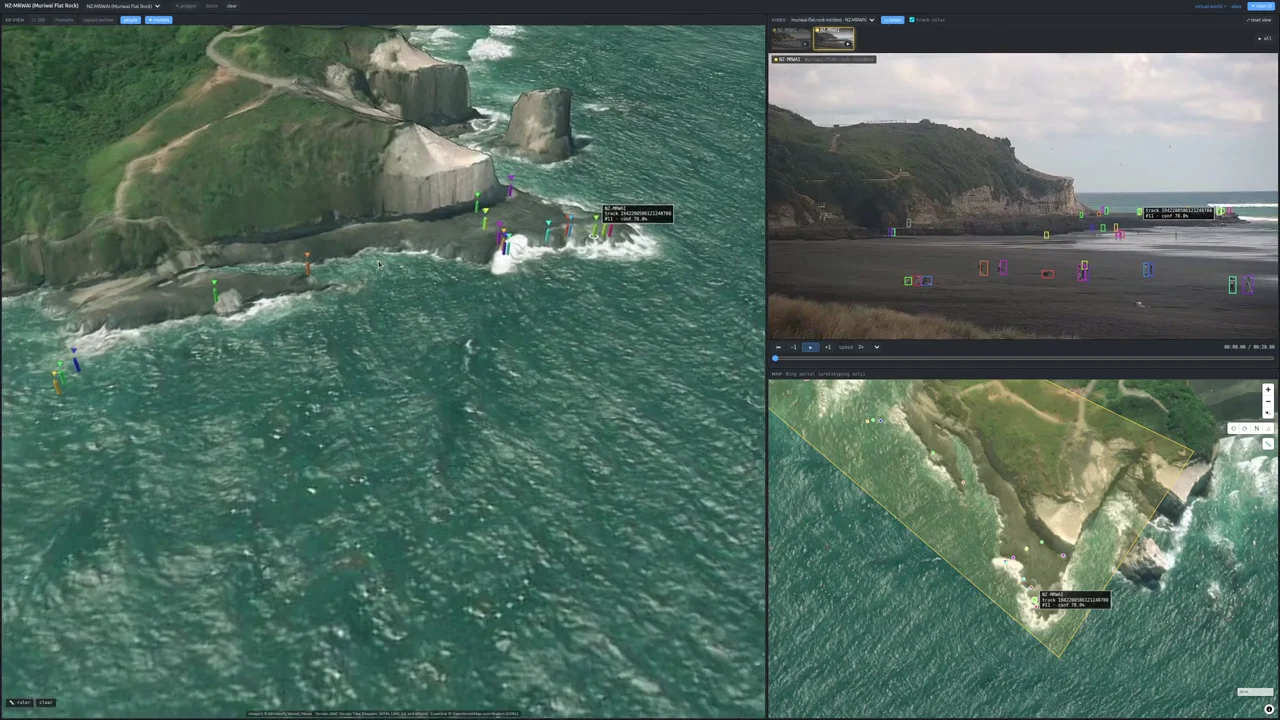Play the video

[811, 347]
